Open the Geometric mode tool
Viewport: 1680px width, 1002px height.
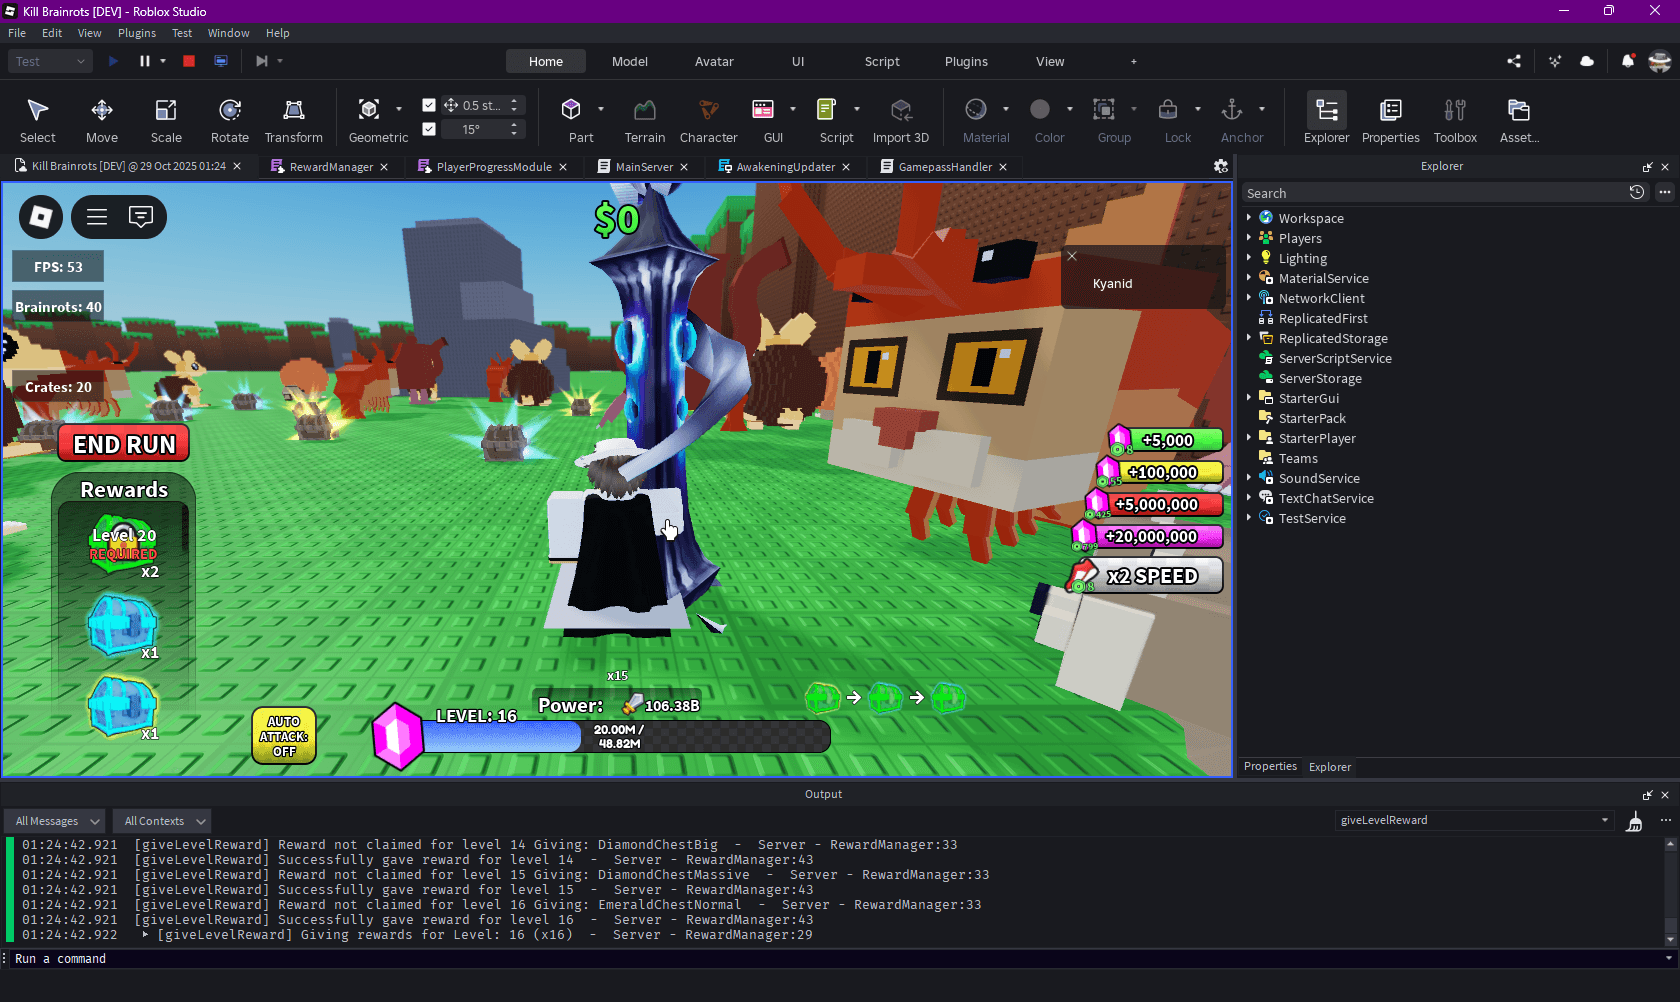370,119
